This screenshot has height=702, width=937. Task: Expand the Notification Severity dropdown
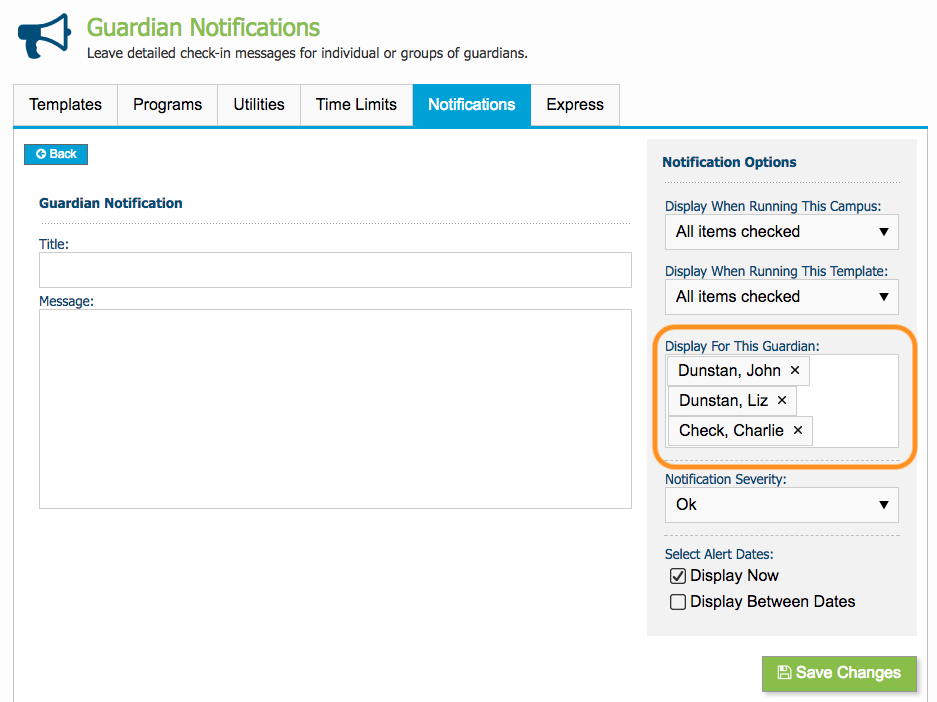782,505
